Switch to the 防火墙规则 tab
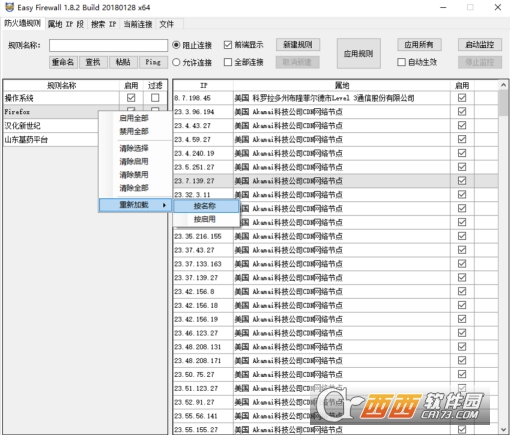This screenshot has width=510, height=435. tap(22, 23)
